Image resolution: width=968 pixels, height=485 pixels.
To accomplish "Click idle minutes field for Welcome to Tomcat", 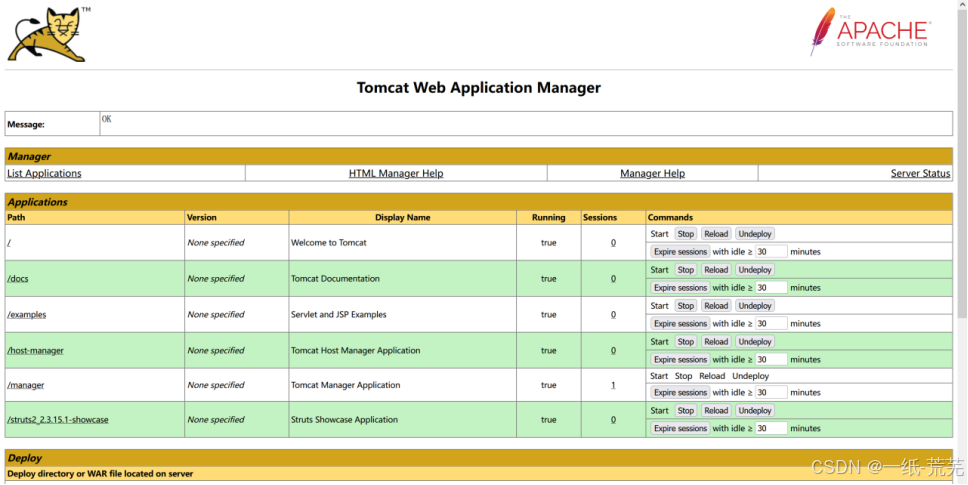I will 771,252.
